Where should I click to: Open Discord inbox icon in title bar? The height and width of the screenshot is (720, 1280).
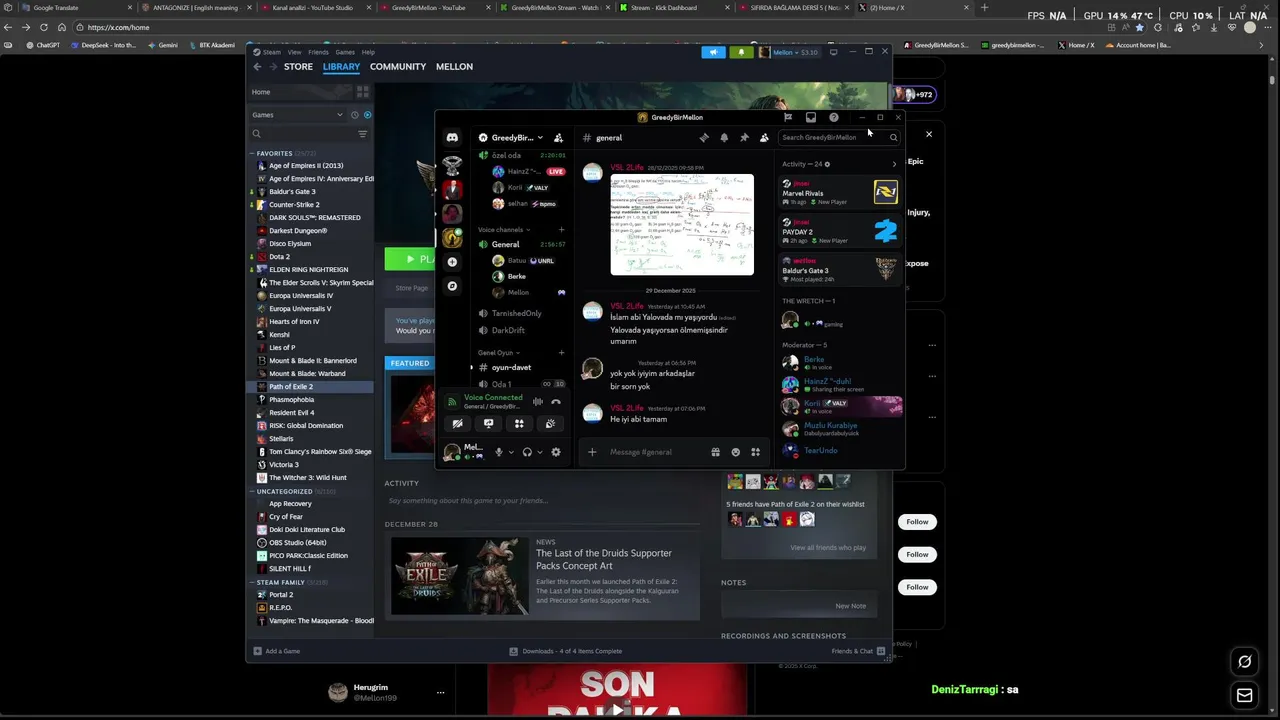[811, 117]
